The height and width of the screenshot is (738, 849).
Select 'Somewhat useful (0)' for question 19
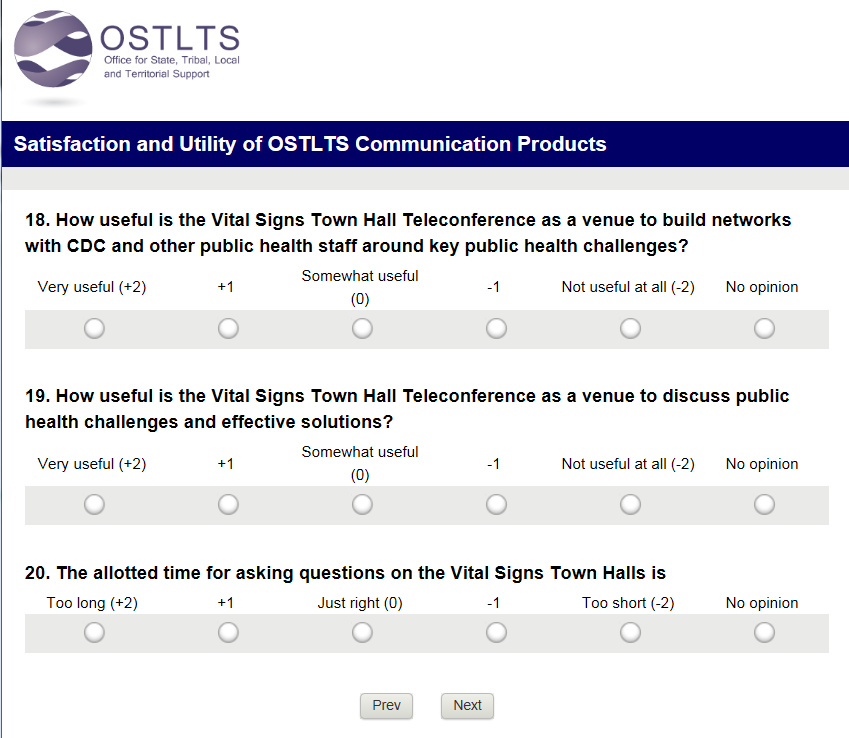point(362,505)
